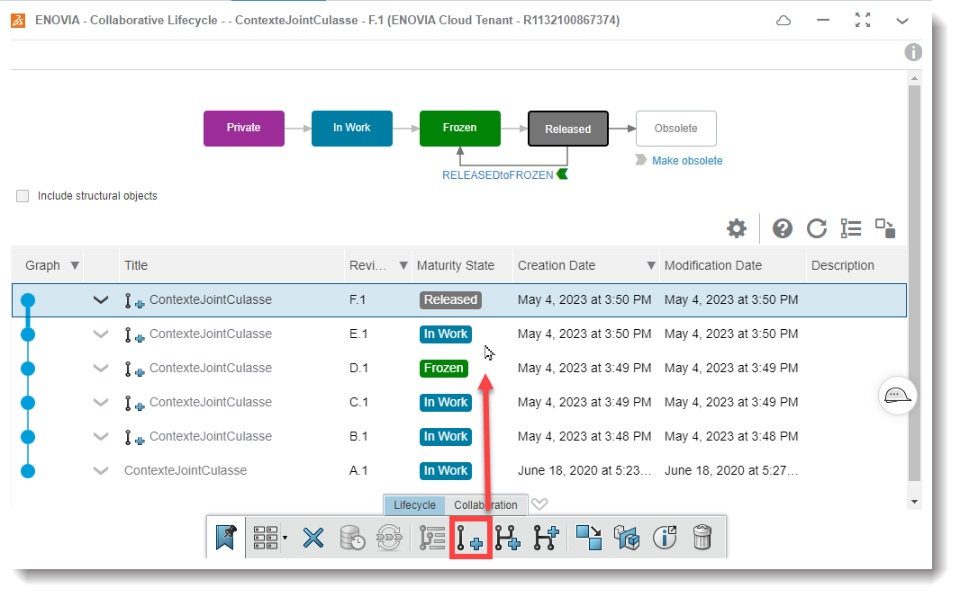The image size is (960, 597).
Task: Click the scrollbar up arrow
Action: click(x=914, y=78)
